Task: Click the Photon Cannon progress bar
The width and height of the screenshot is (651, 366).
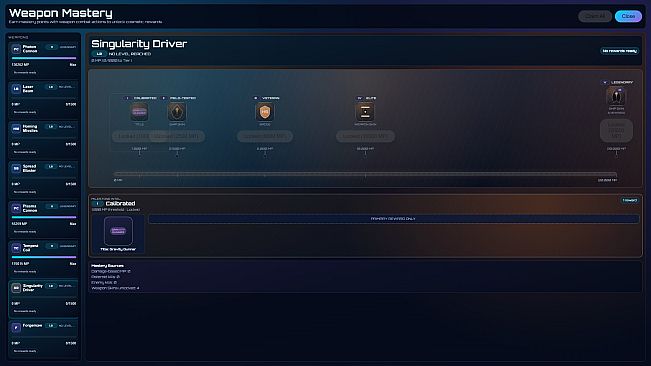Action: (44, 58)
